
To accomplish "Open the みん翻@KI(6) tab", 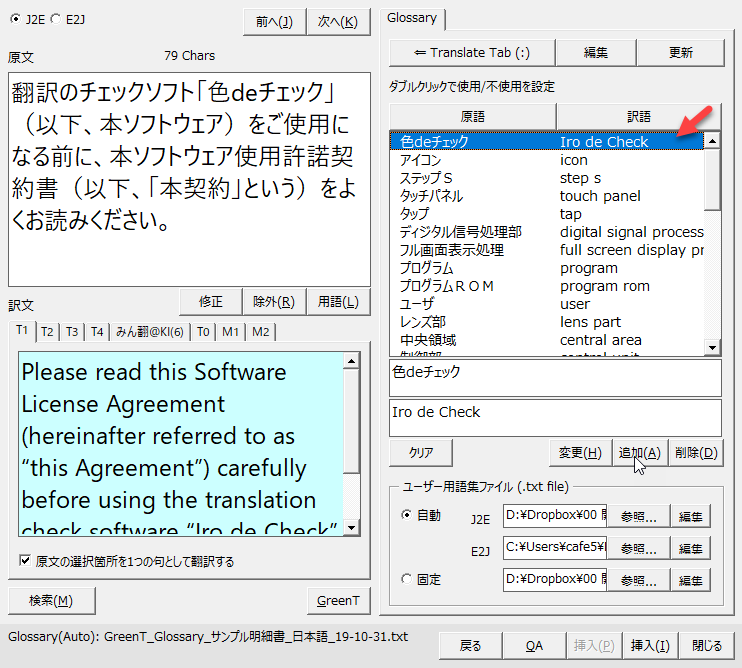I will click(x=150, y=332).
